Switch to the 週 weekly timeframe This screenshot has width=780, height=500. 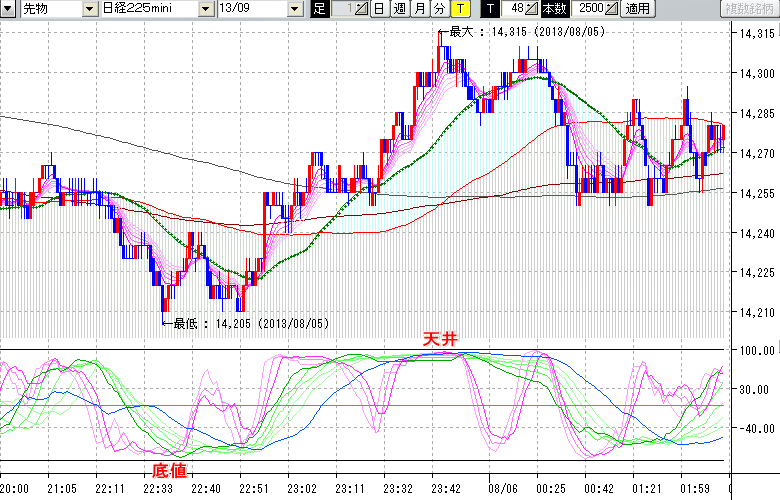point(399,9)
